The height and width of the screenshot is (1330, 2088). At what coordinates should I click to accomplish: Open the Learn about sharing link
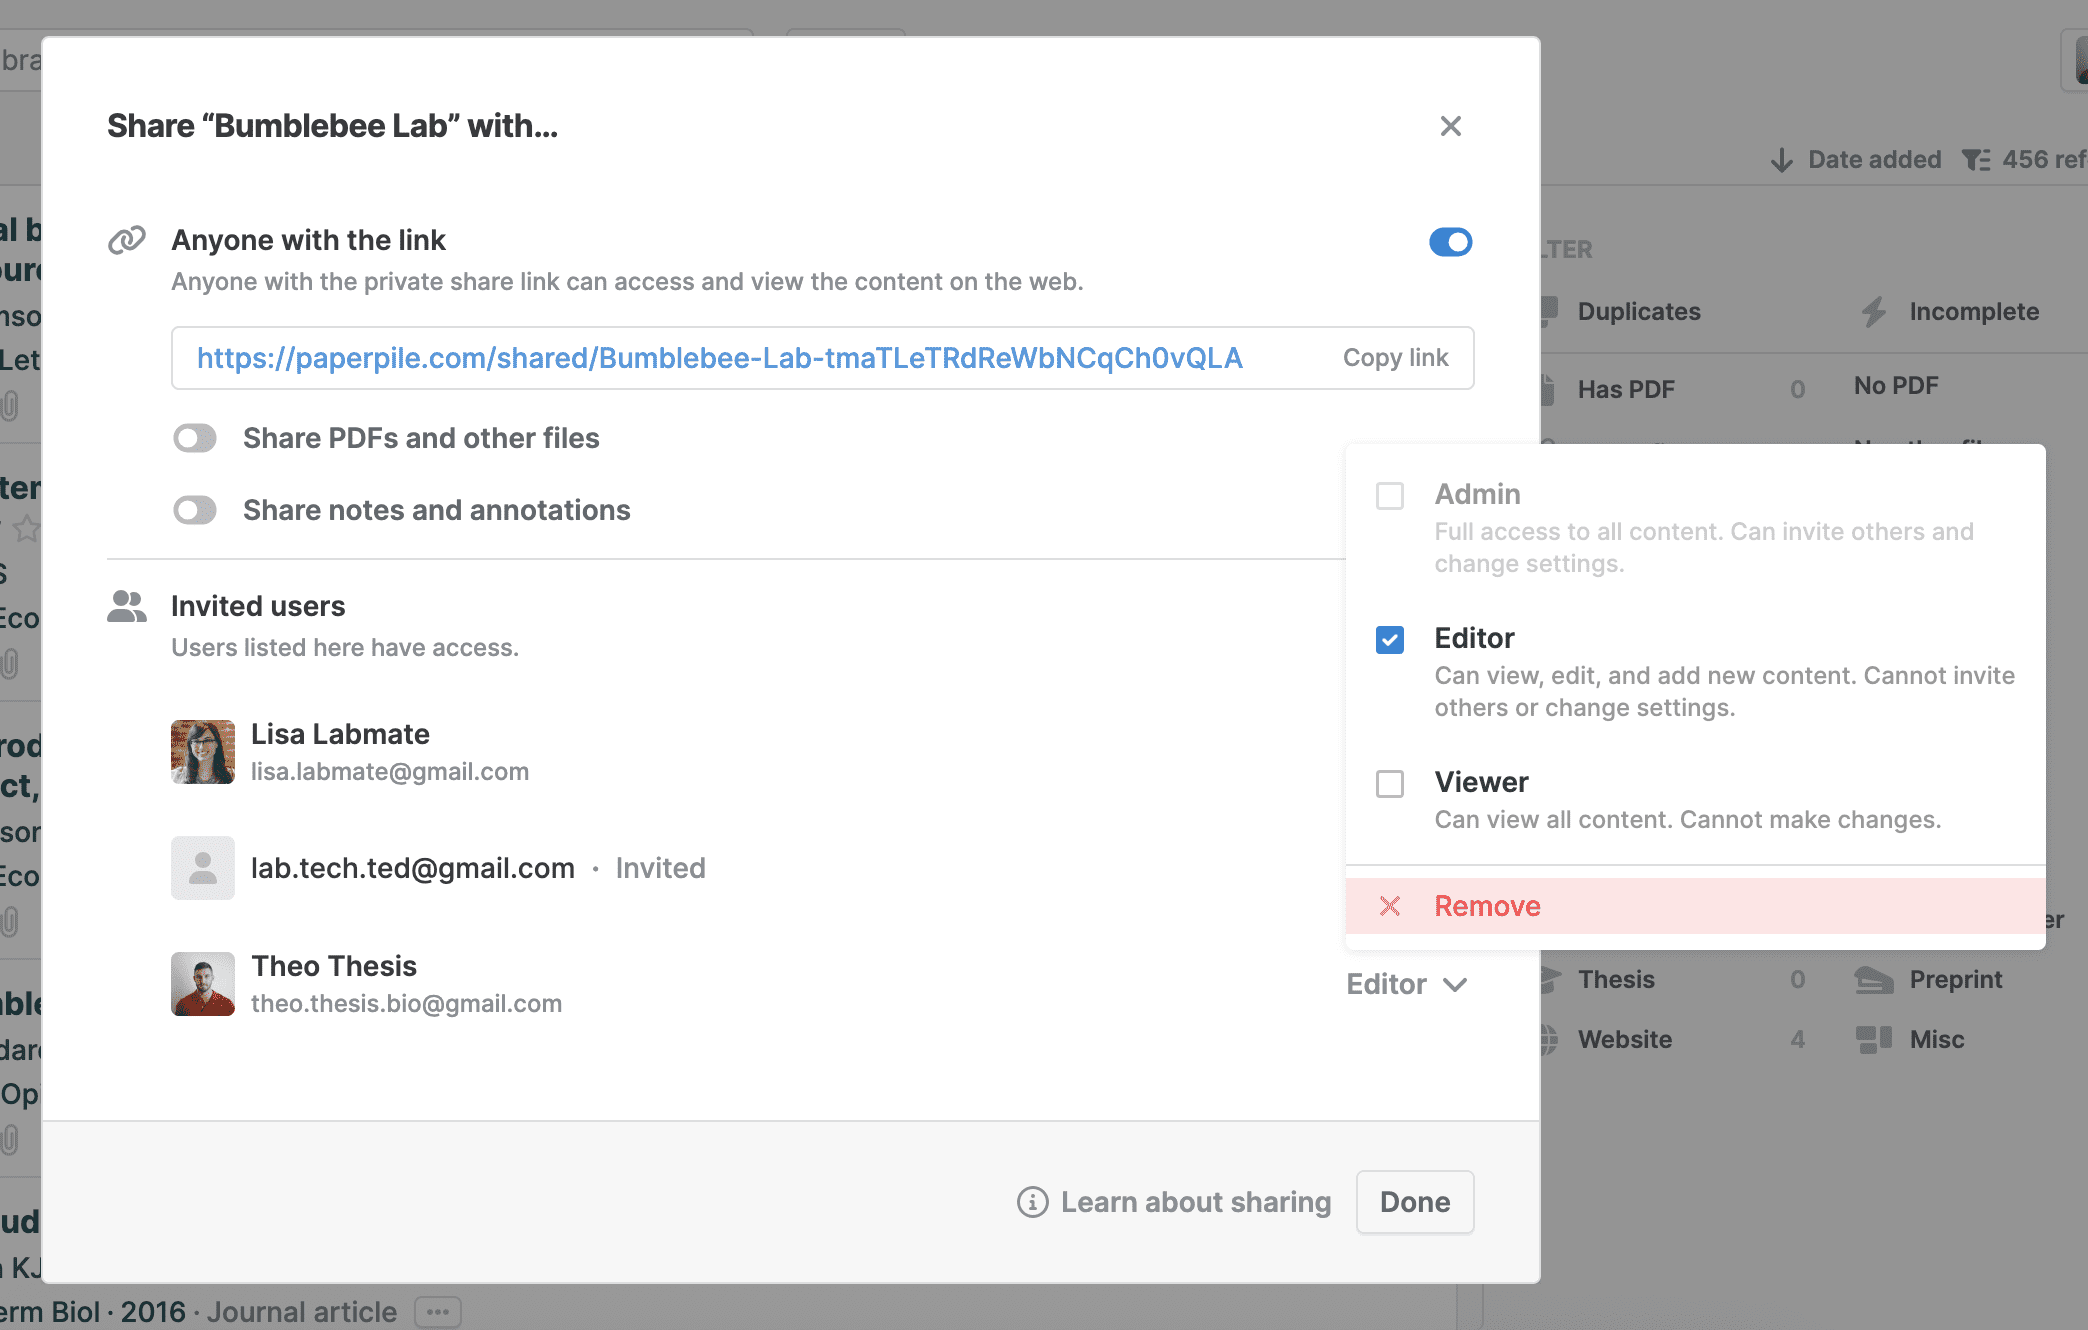click(1195, 1202)
